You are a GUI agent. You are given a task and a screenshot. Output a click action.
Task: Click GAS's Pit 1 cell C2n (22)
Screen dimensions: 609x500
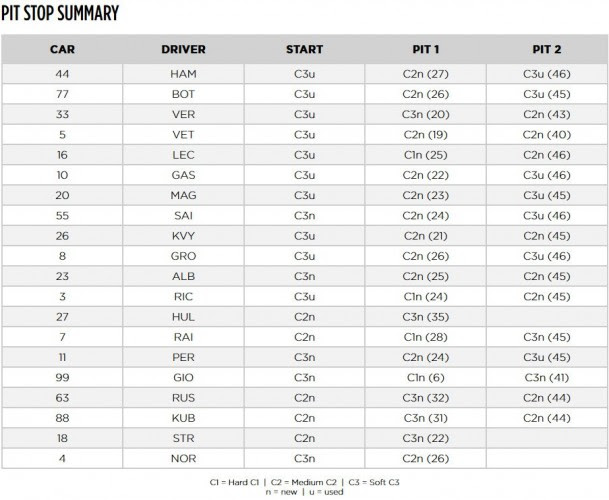pyautogui.click(x=426, y=175)
